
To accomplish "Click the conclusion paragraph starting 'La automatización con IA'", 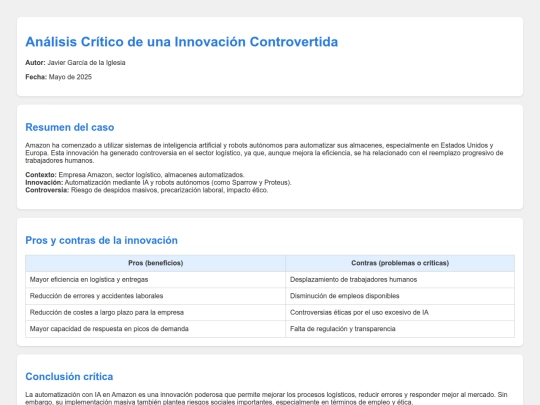I will [266, 398].
